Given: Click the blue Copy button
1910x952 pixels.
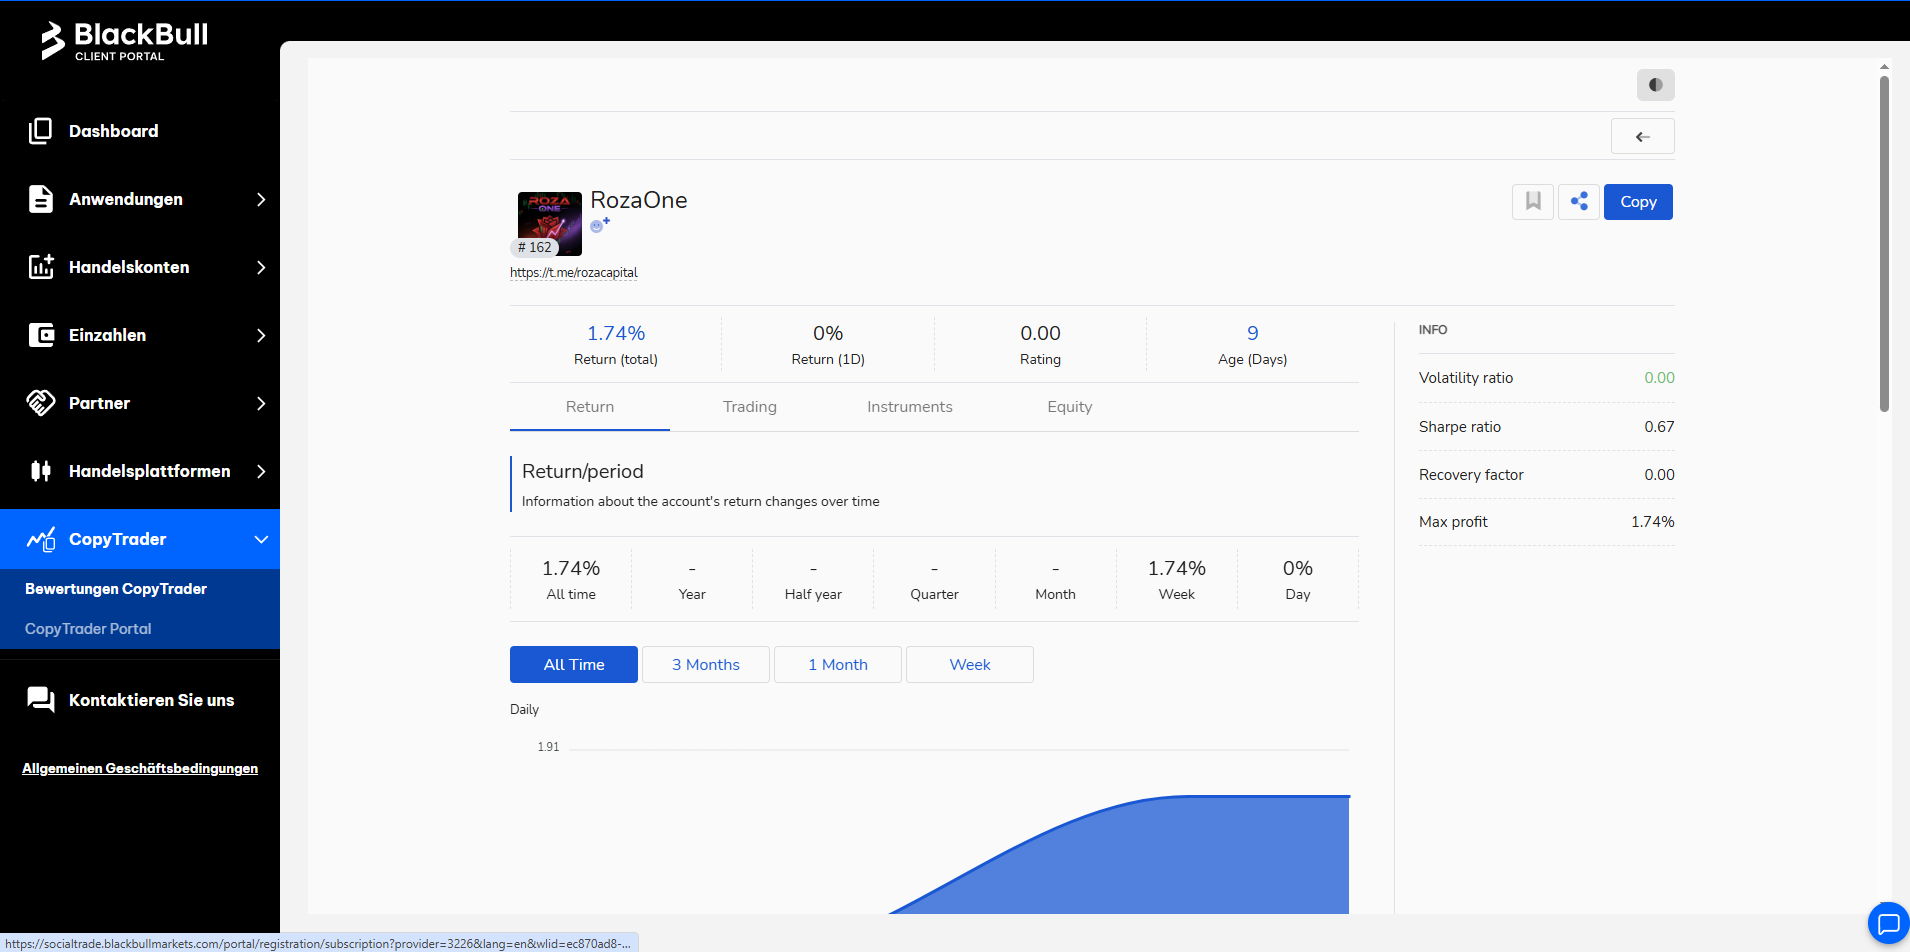Looking at the screenshot, I should click(x=1638, y=202).
